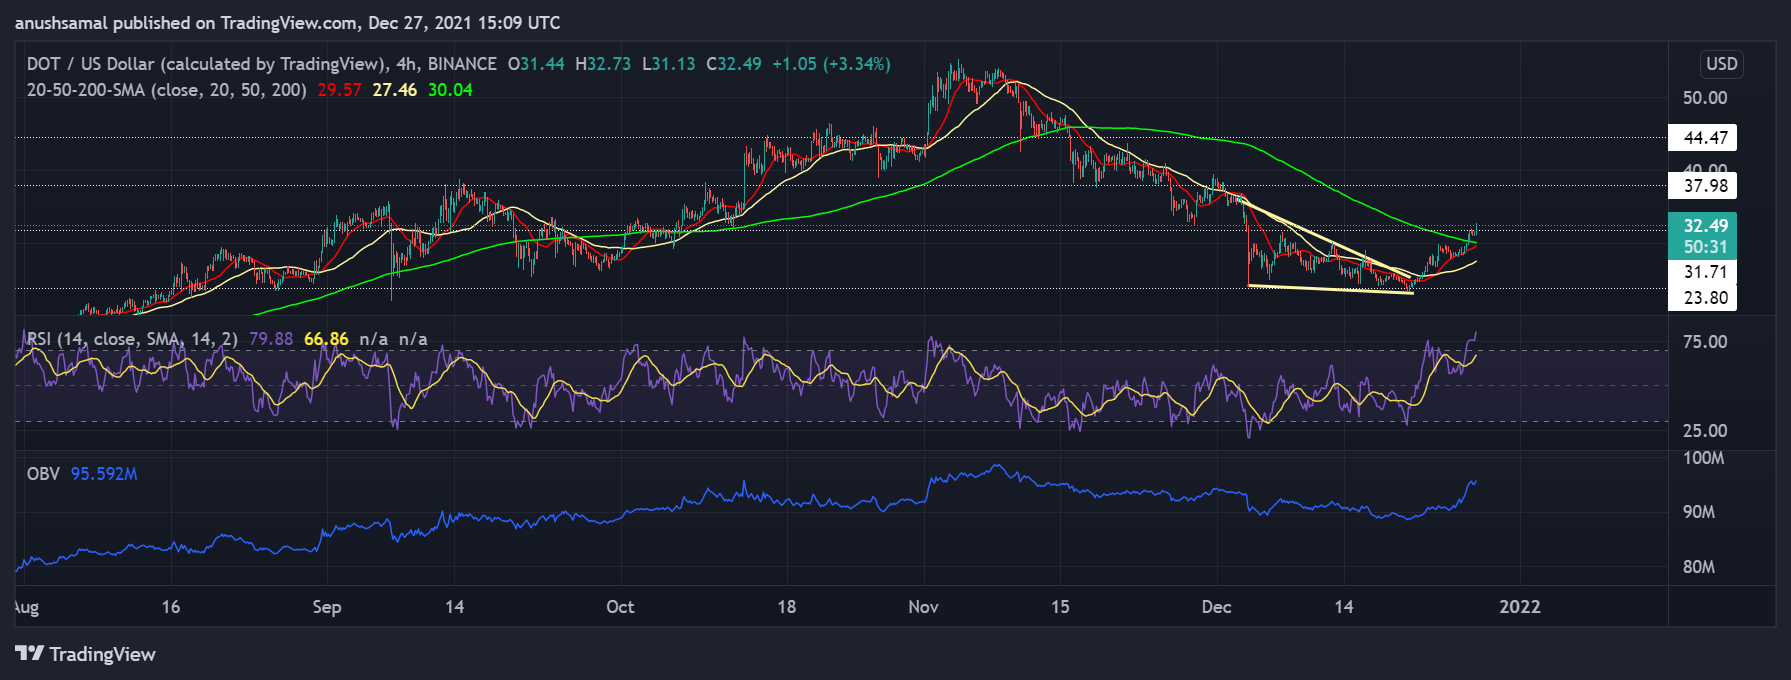Click the 44.47 price level label
The width and height of the screenshot is (1791, 680).
click(x=1703, y=138)
